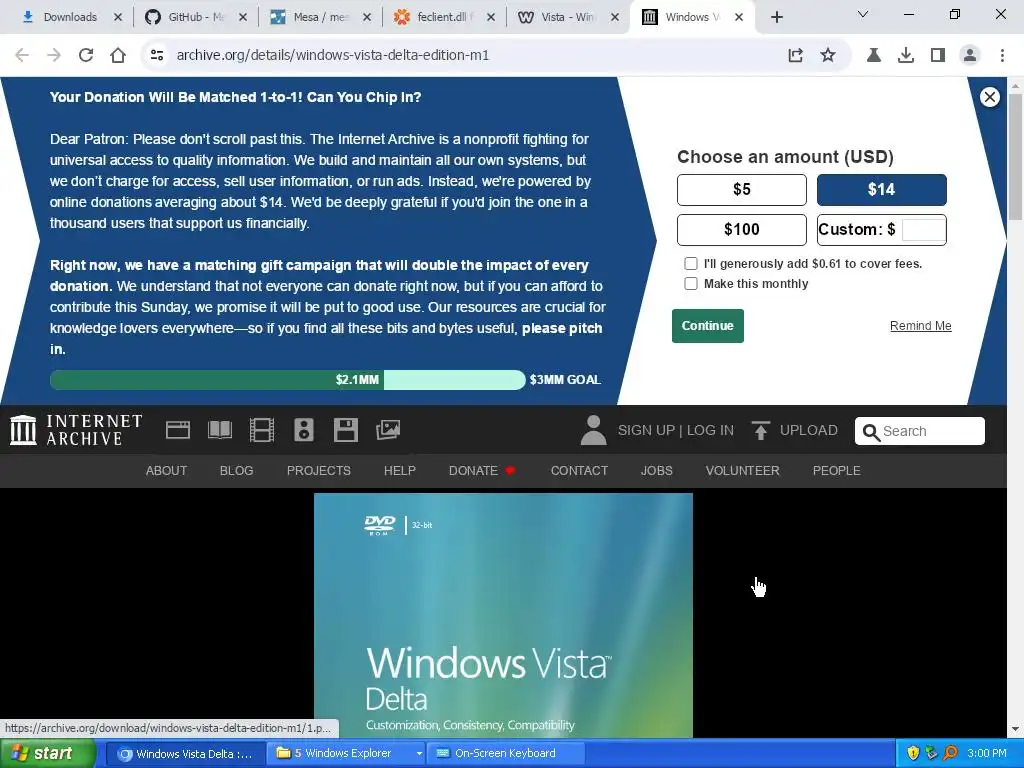Click the forward navigation arrow
Screen dimensions: 1024x768
click(x=54, y=55)
